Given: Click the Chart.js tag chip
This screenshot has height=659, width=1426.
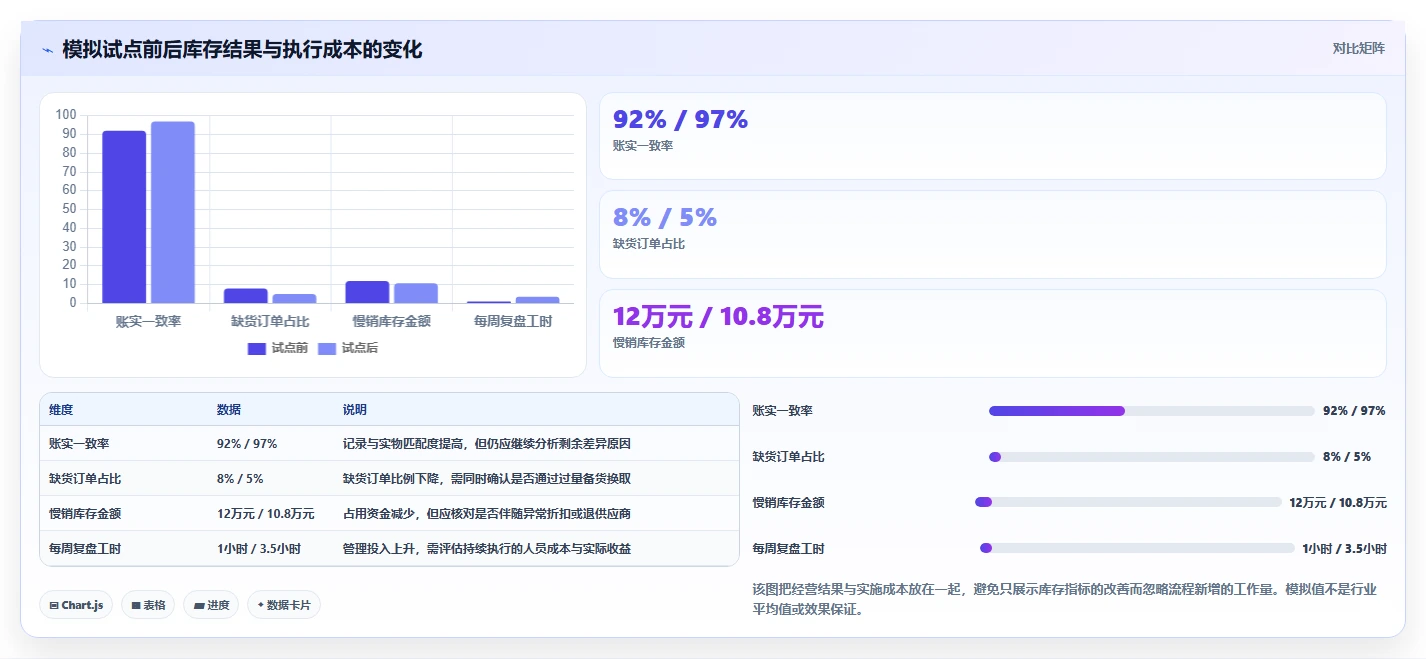Looking at the screenshot, I should [76, 605].
